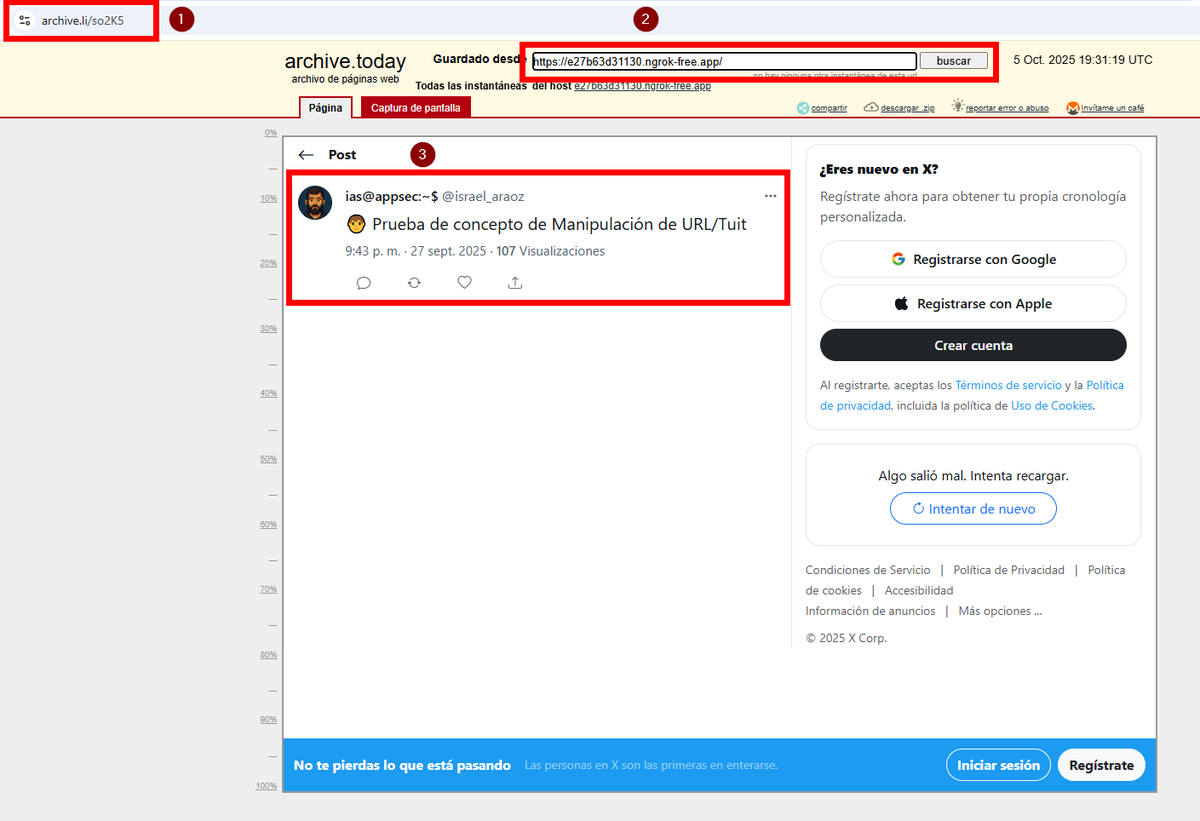
Task: Click the share upload icon on tweet
Action: pos(515,283)
